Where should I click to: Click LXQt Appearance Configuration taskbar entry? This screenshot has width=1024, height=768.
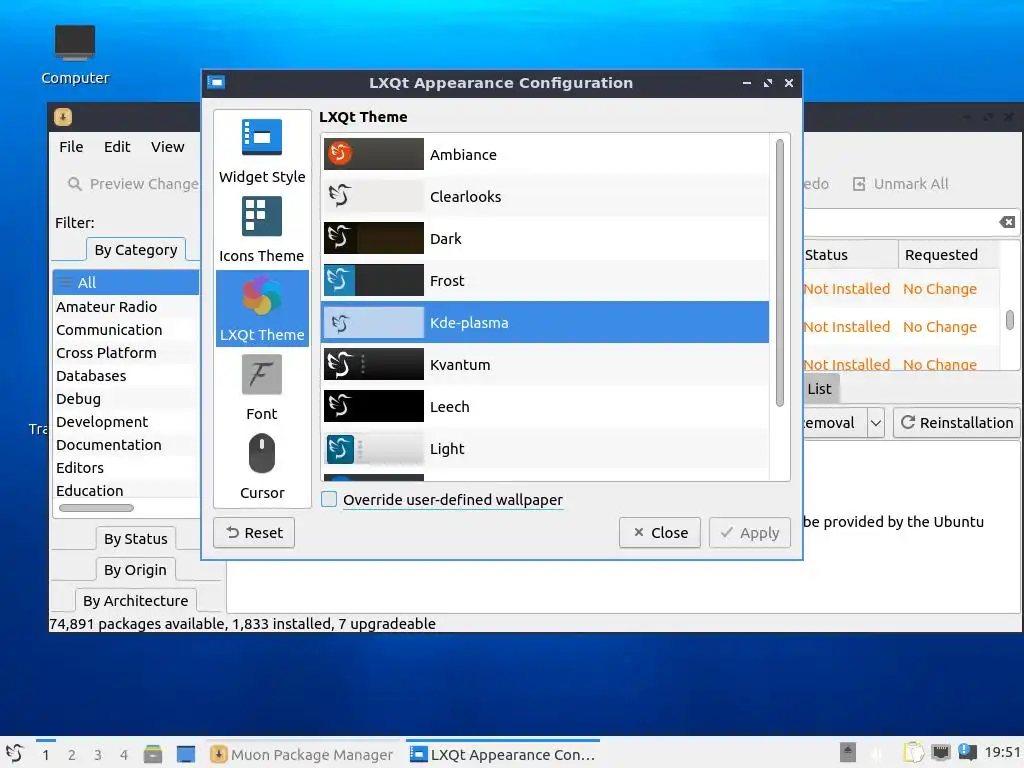(503, 754)
